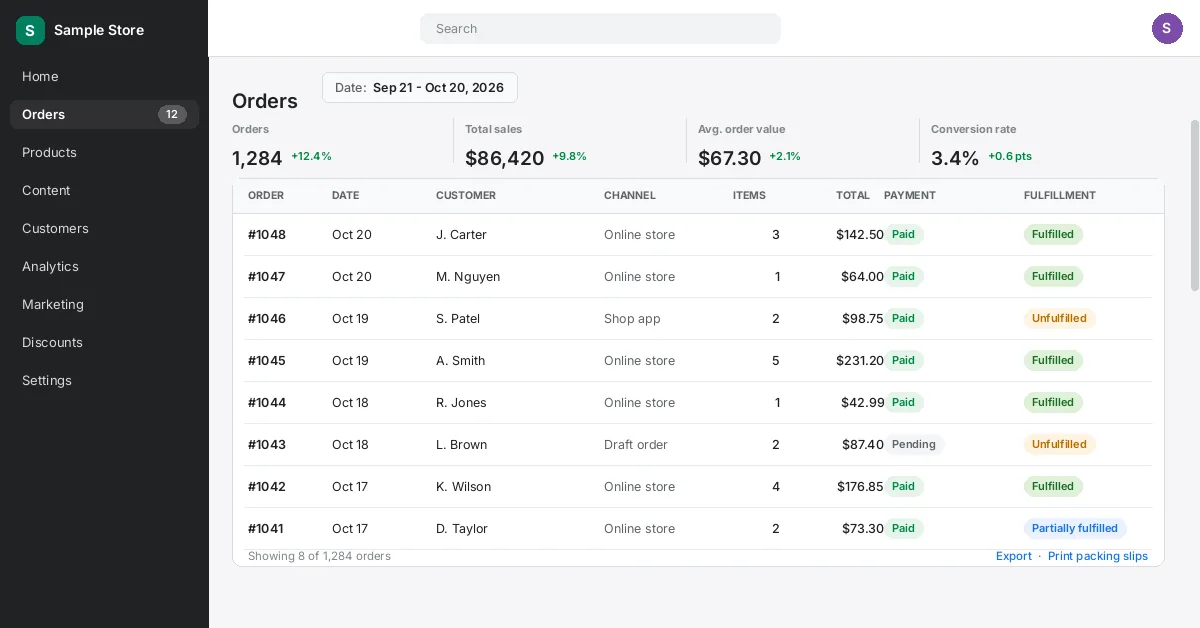This screenshot has width=1200, height=628.
Task: Open order #1046
Action: click(x=267, y=318)
